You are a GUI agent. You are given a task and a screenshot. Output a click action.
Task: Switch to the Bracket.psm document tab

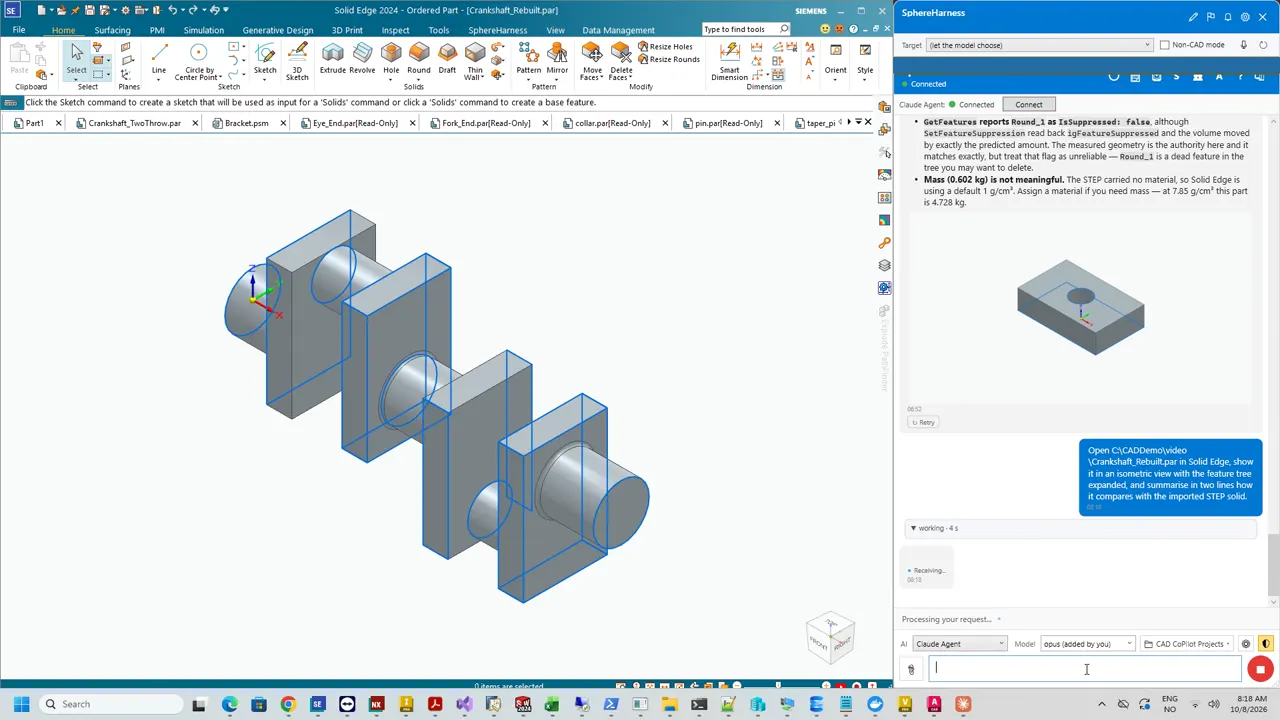pos(246,123)
